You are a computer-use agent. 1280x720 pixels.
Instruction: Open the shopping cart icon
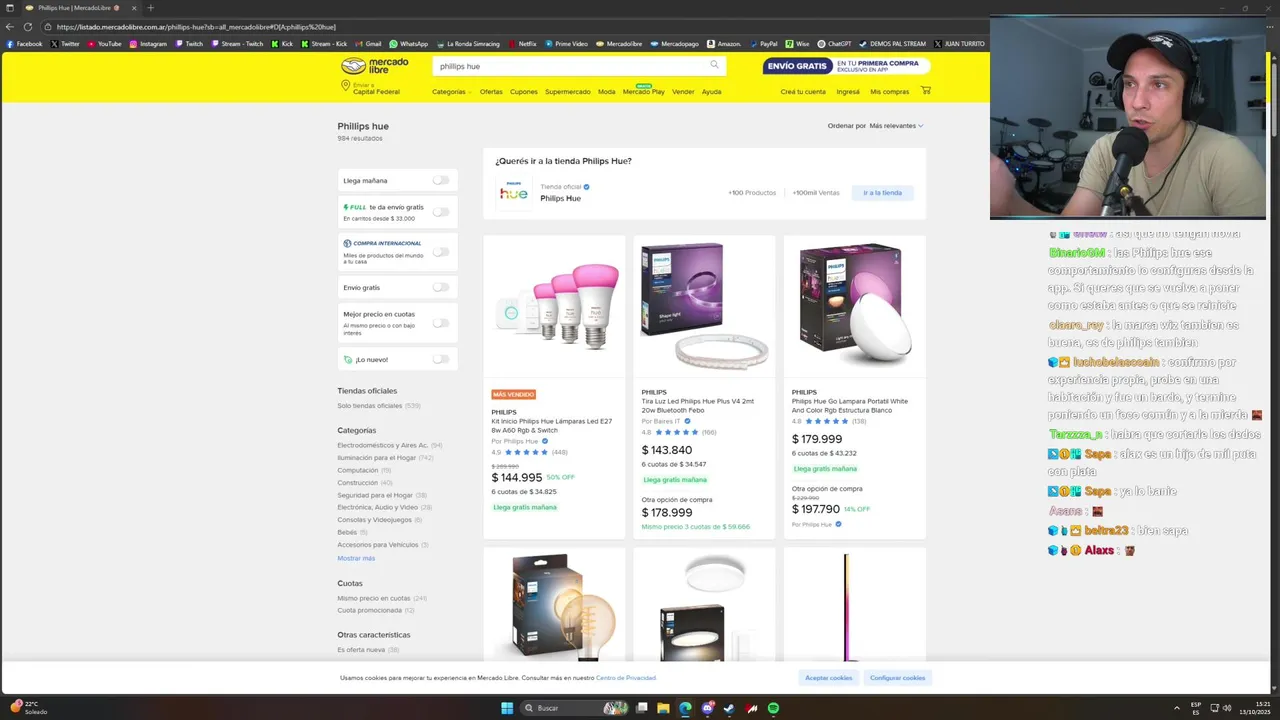tap(925, 91)
